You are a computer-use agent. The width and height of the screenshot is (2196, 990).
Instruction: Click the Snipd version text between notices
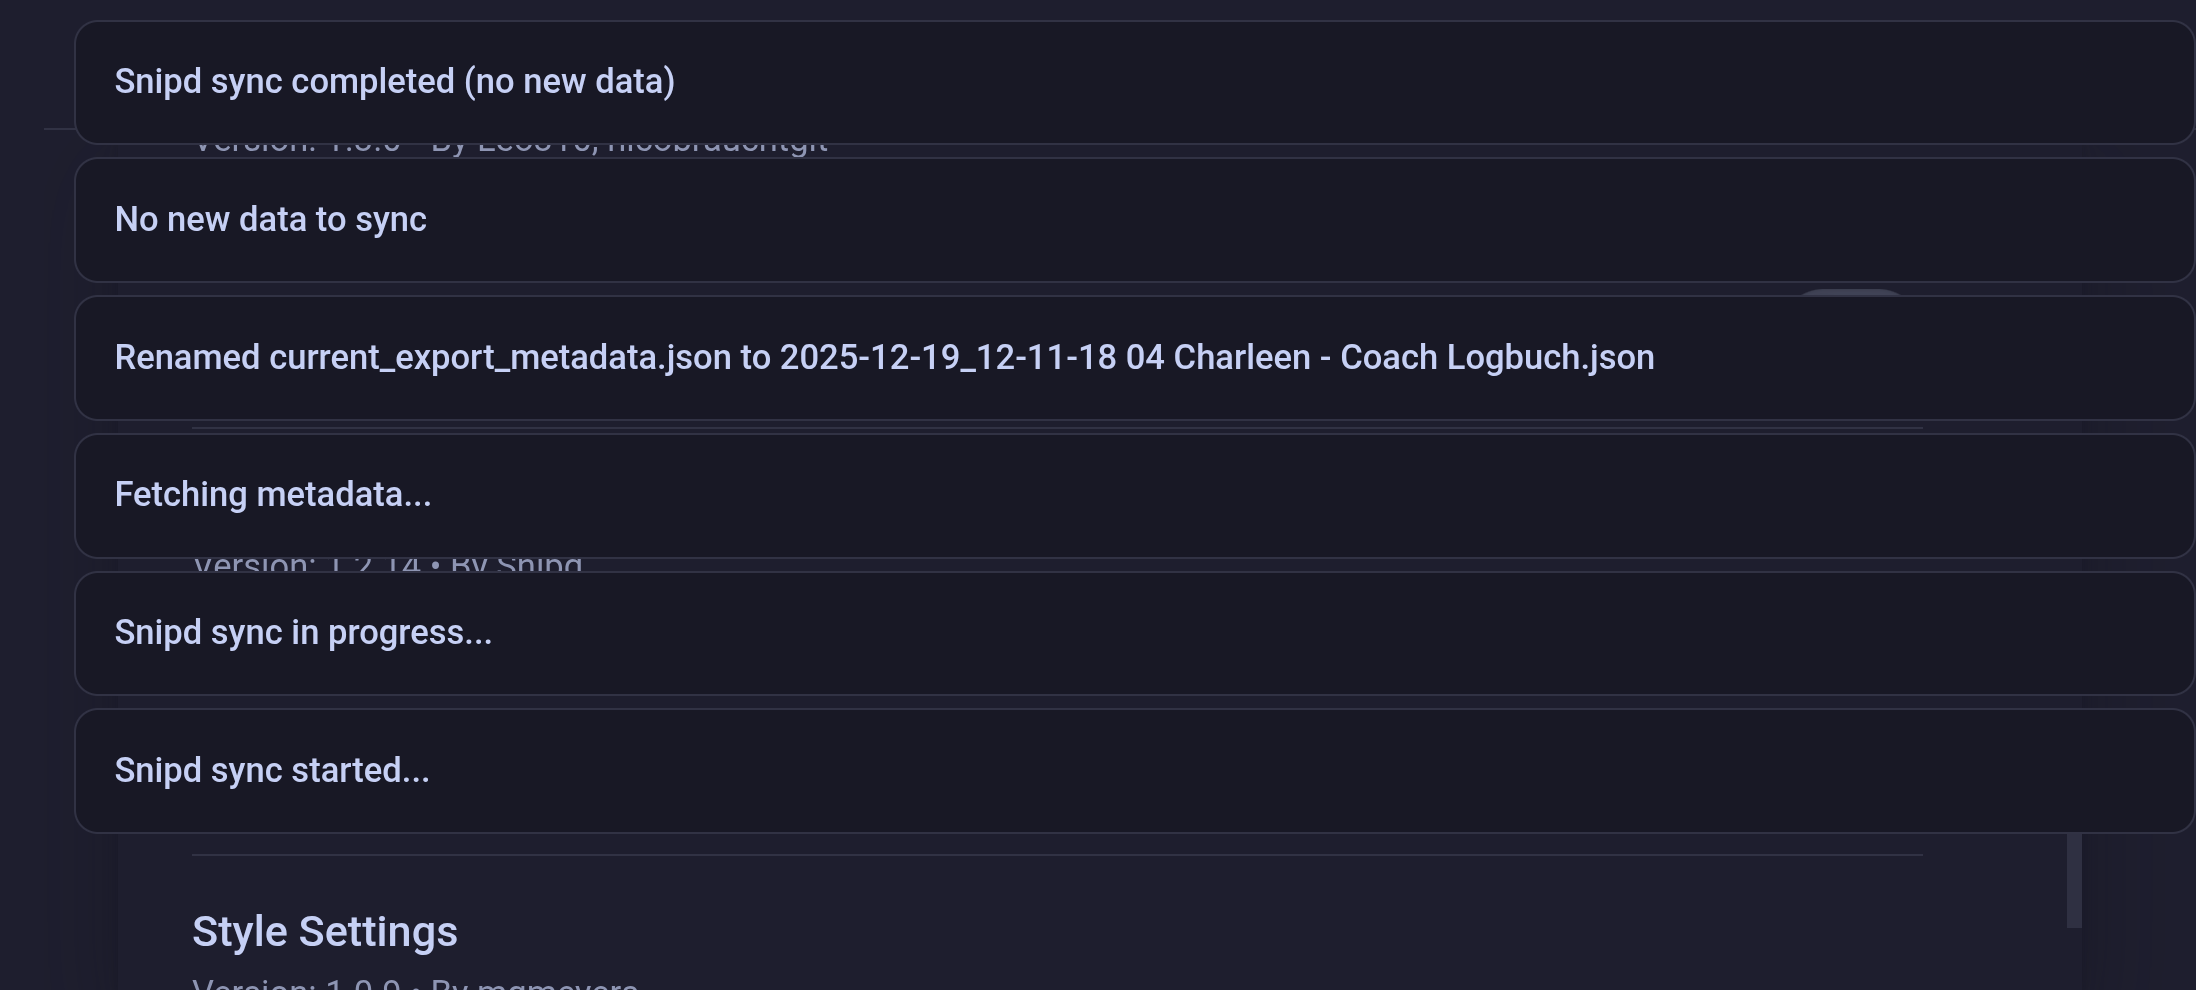click(x=388, y=565)
